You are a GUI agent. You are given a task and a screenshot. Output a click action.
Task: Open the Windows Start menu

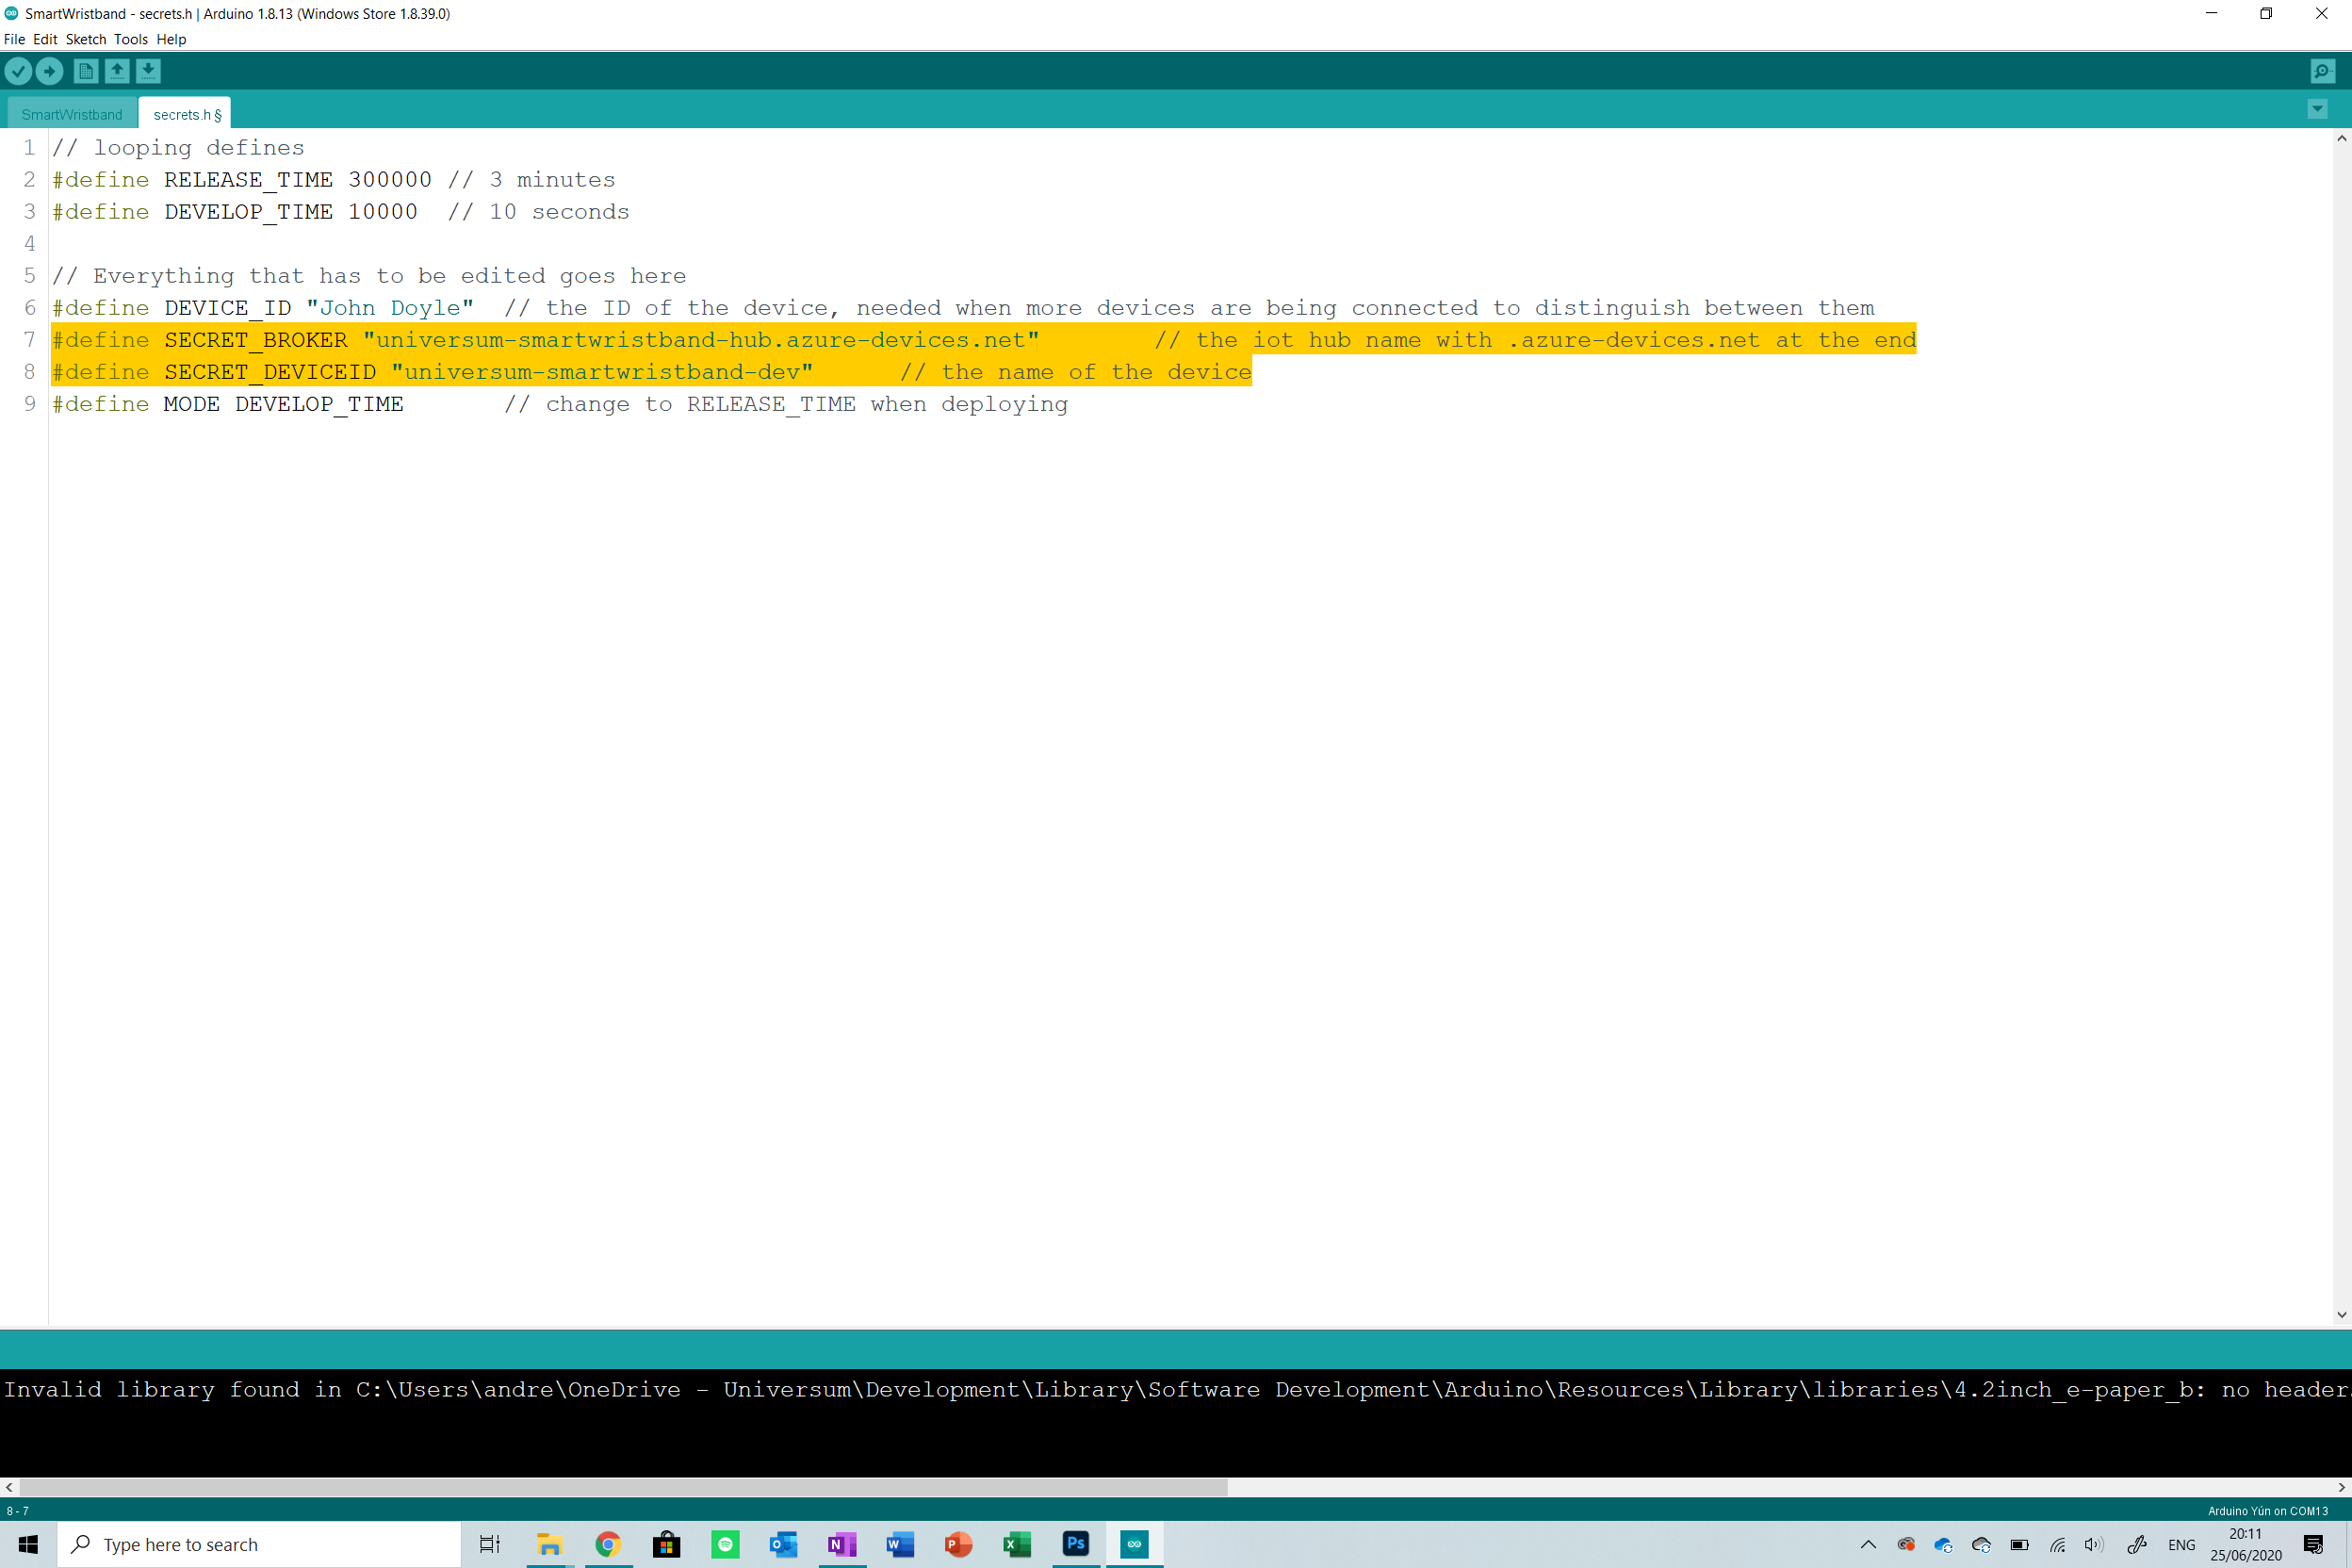coord(28,1544)
